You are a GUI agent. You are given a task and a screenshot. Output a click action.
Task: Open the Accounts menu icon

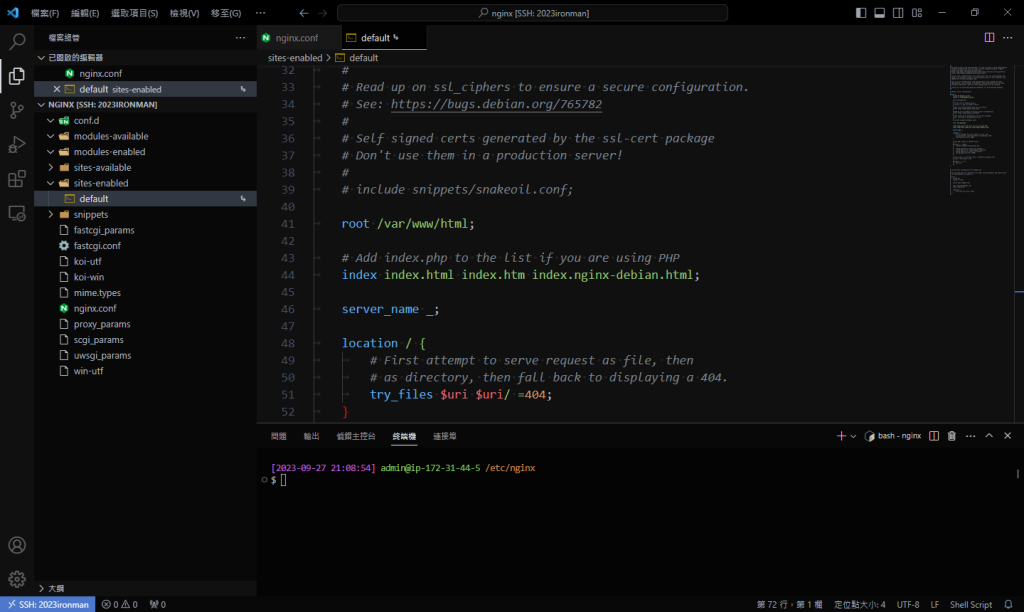[x=17, y=545]
